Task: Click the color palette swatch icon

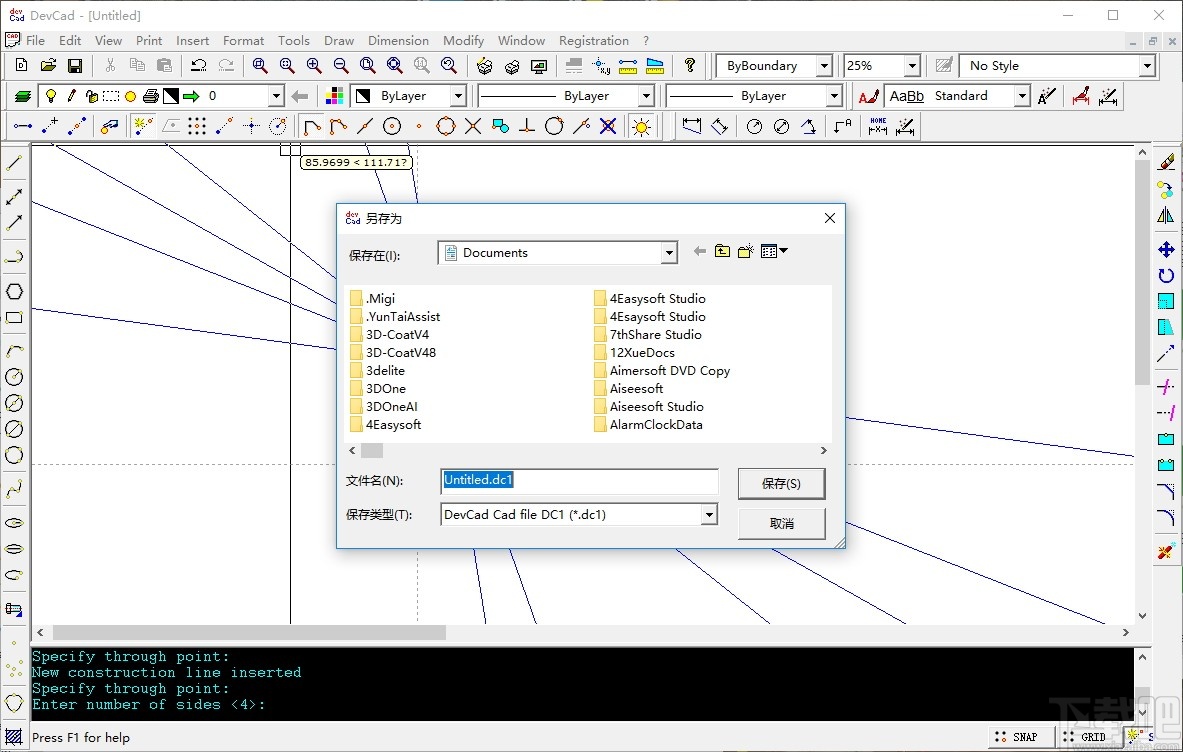Action: [x=335, y=96]
